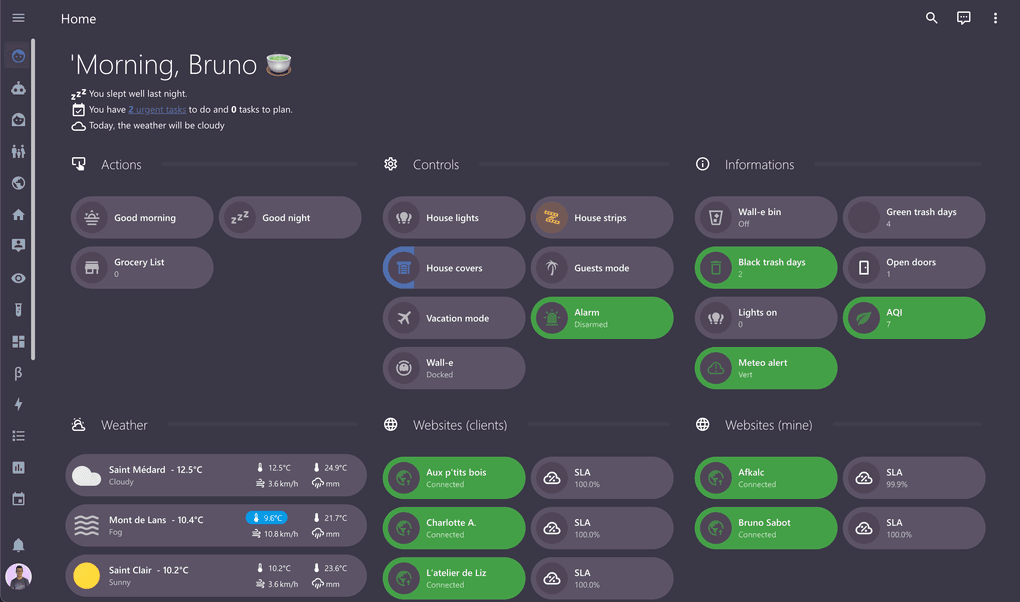Expand the House covers control

[x=453, y=267]
